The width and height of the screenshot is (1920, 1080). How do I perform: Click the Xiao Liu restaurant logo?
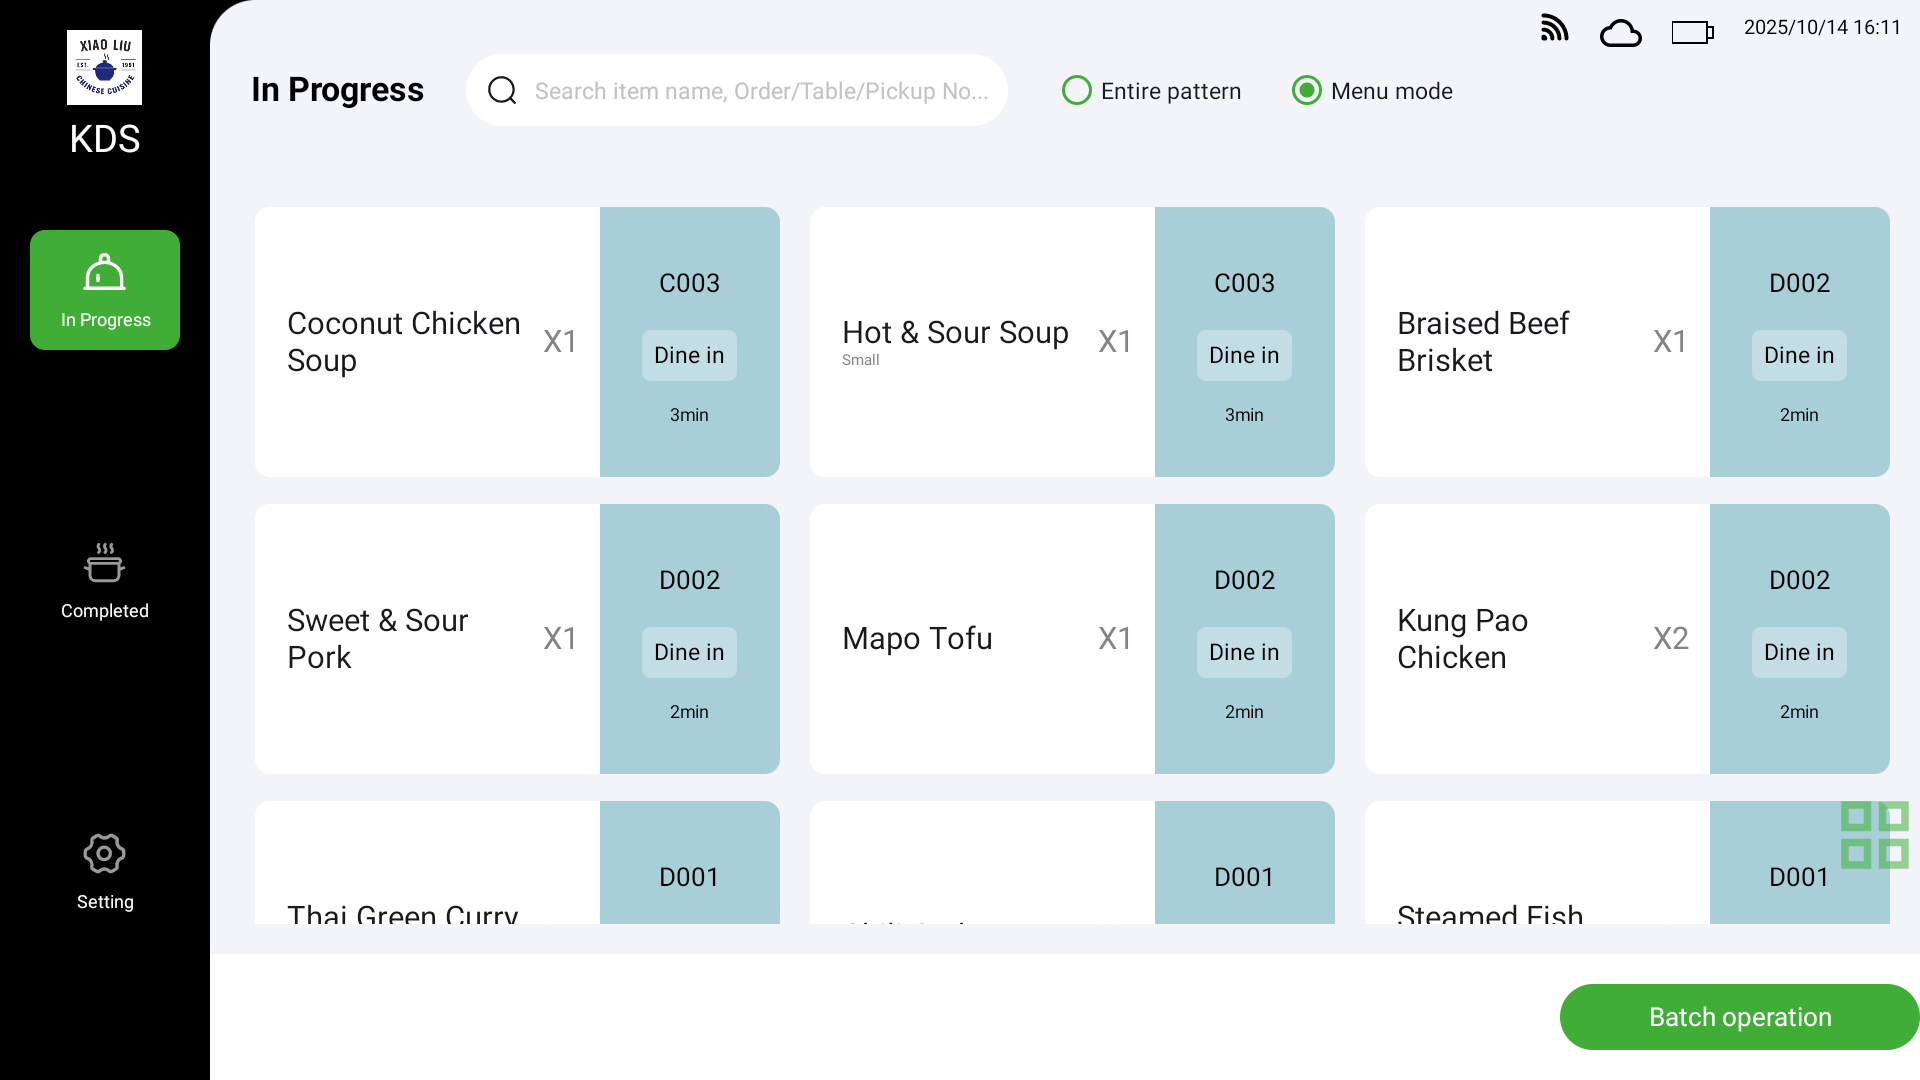point(104,67)
